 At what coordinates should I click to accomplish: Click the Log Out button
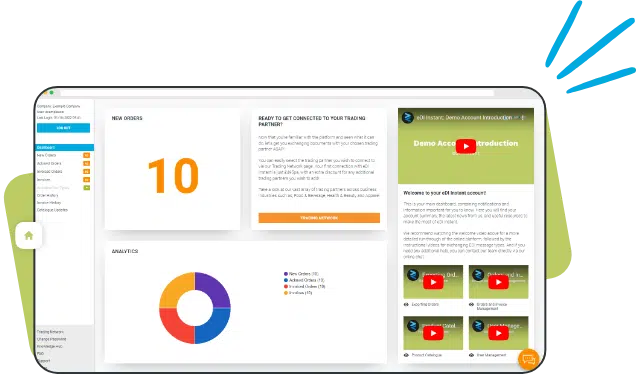(x=63, y=128)
